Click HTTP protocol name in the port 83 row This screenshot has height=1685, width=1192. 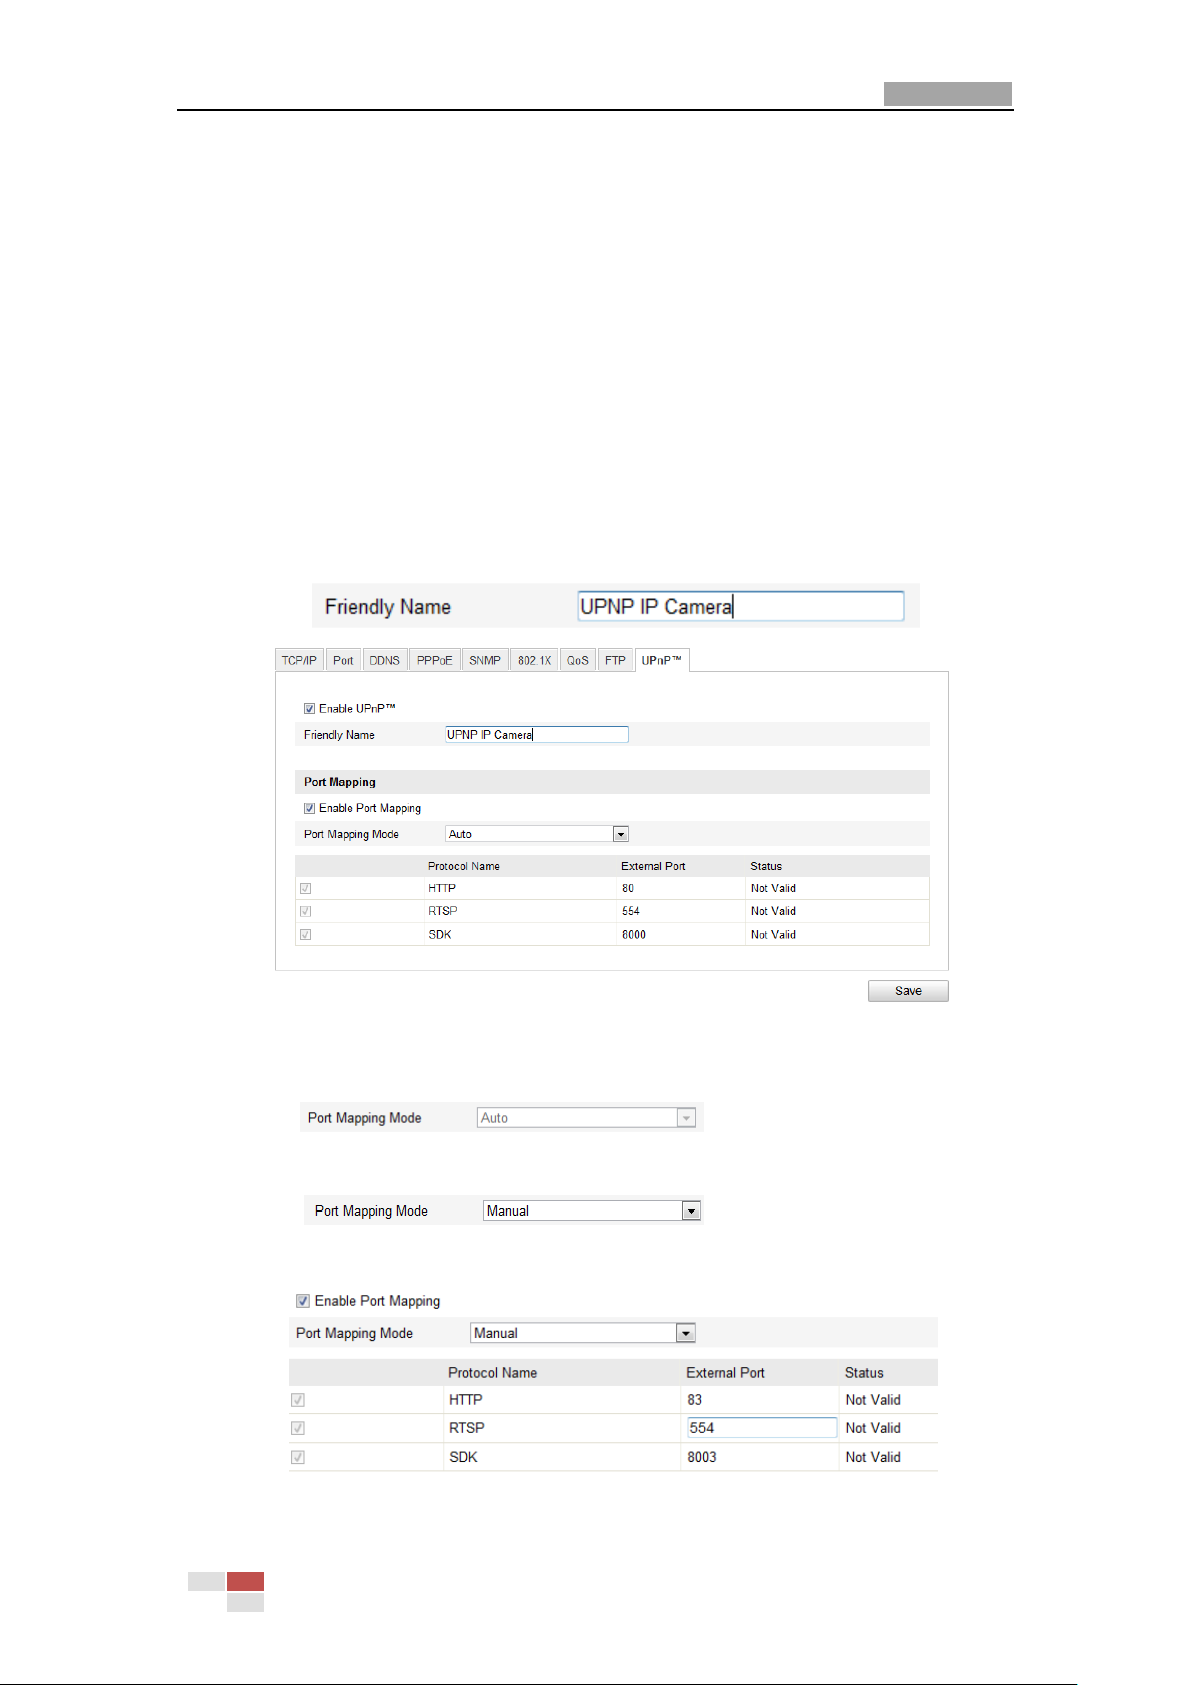click(466, 1400)
